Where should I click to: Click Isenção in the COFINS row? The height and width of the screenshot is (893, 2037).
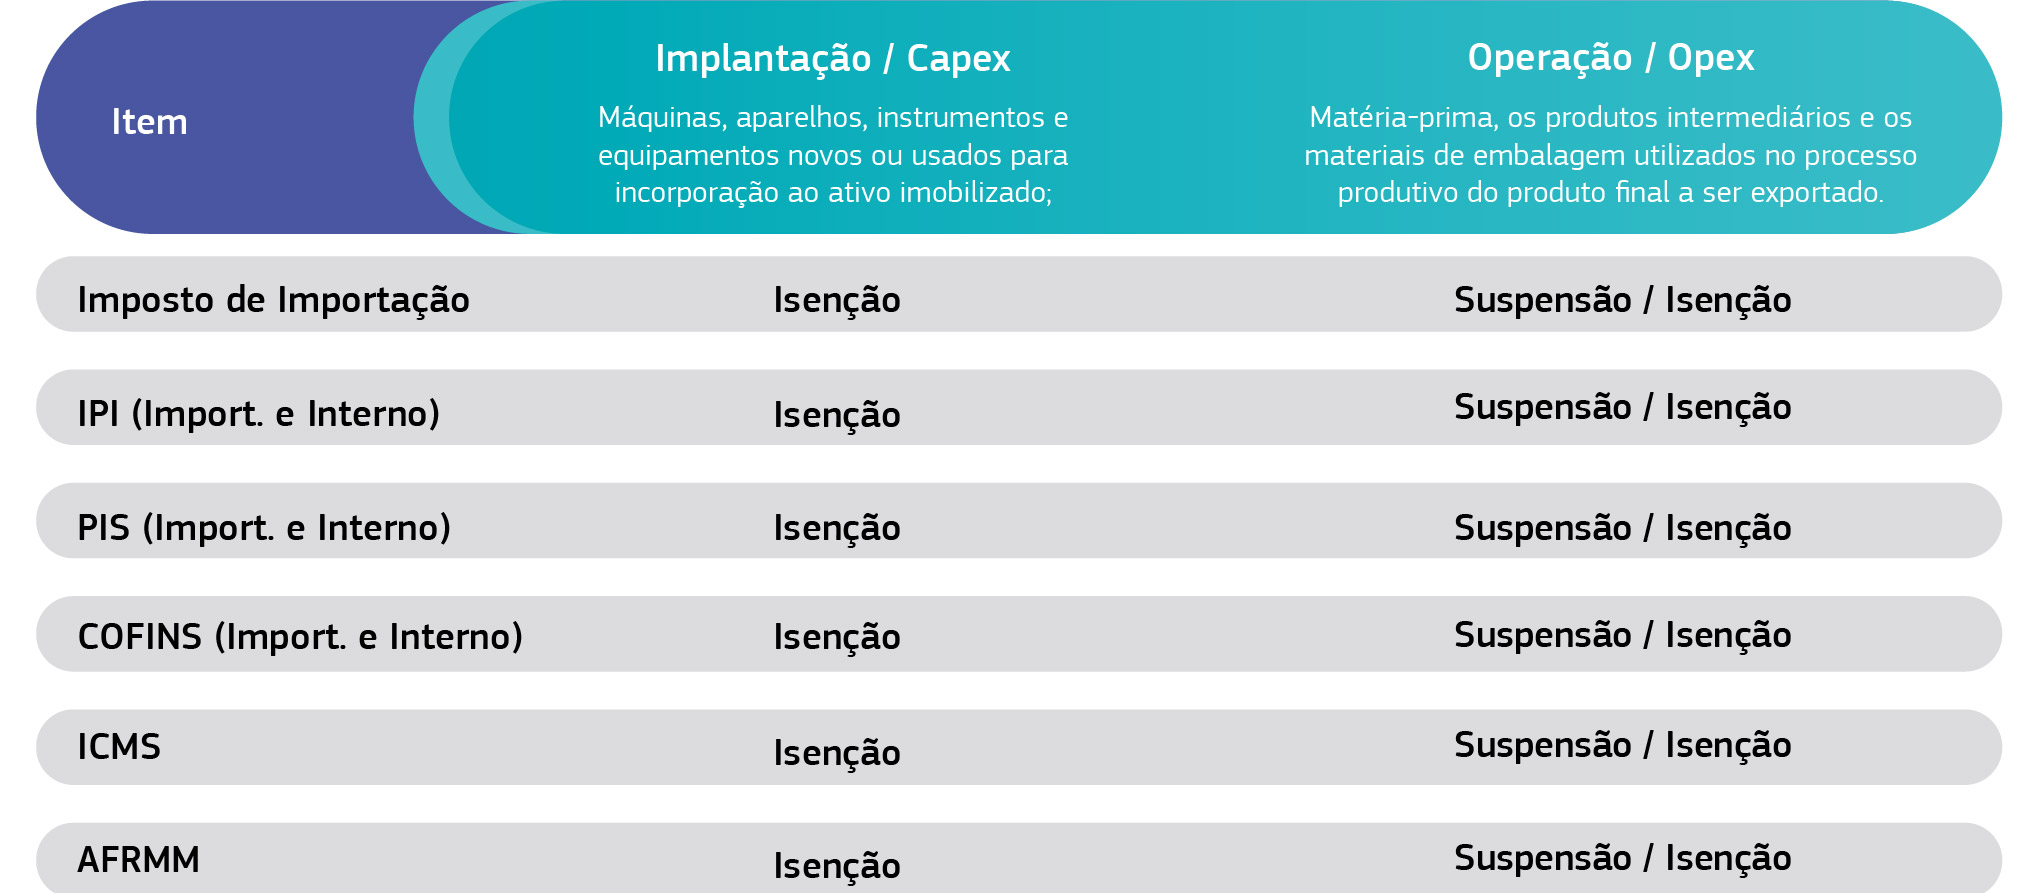(x=837, y=636)
